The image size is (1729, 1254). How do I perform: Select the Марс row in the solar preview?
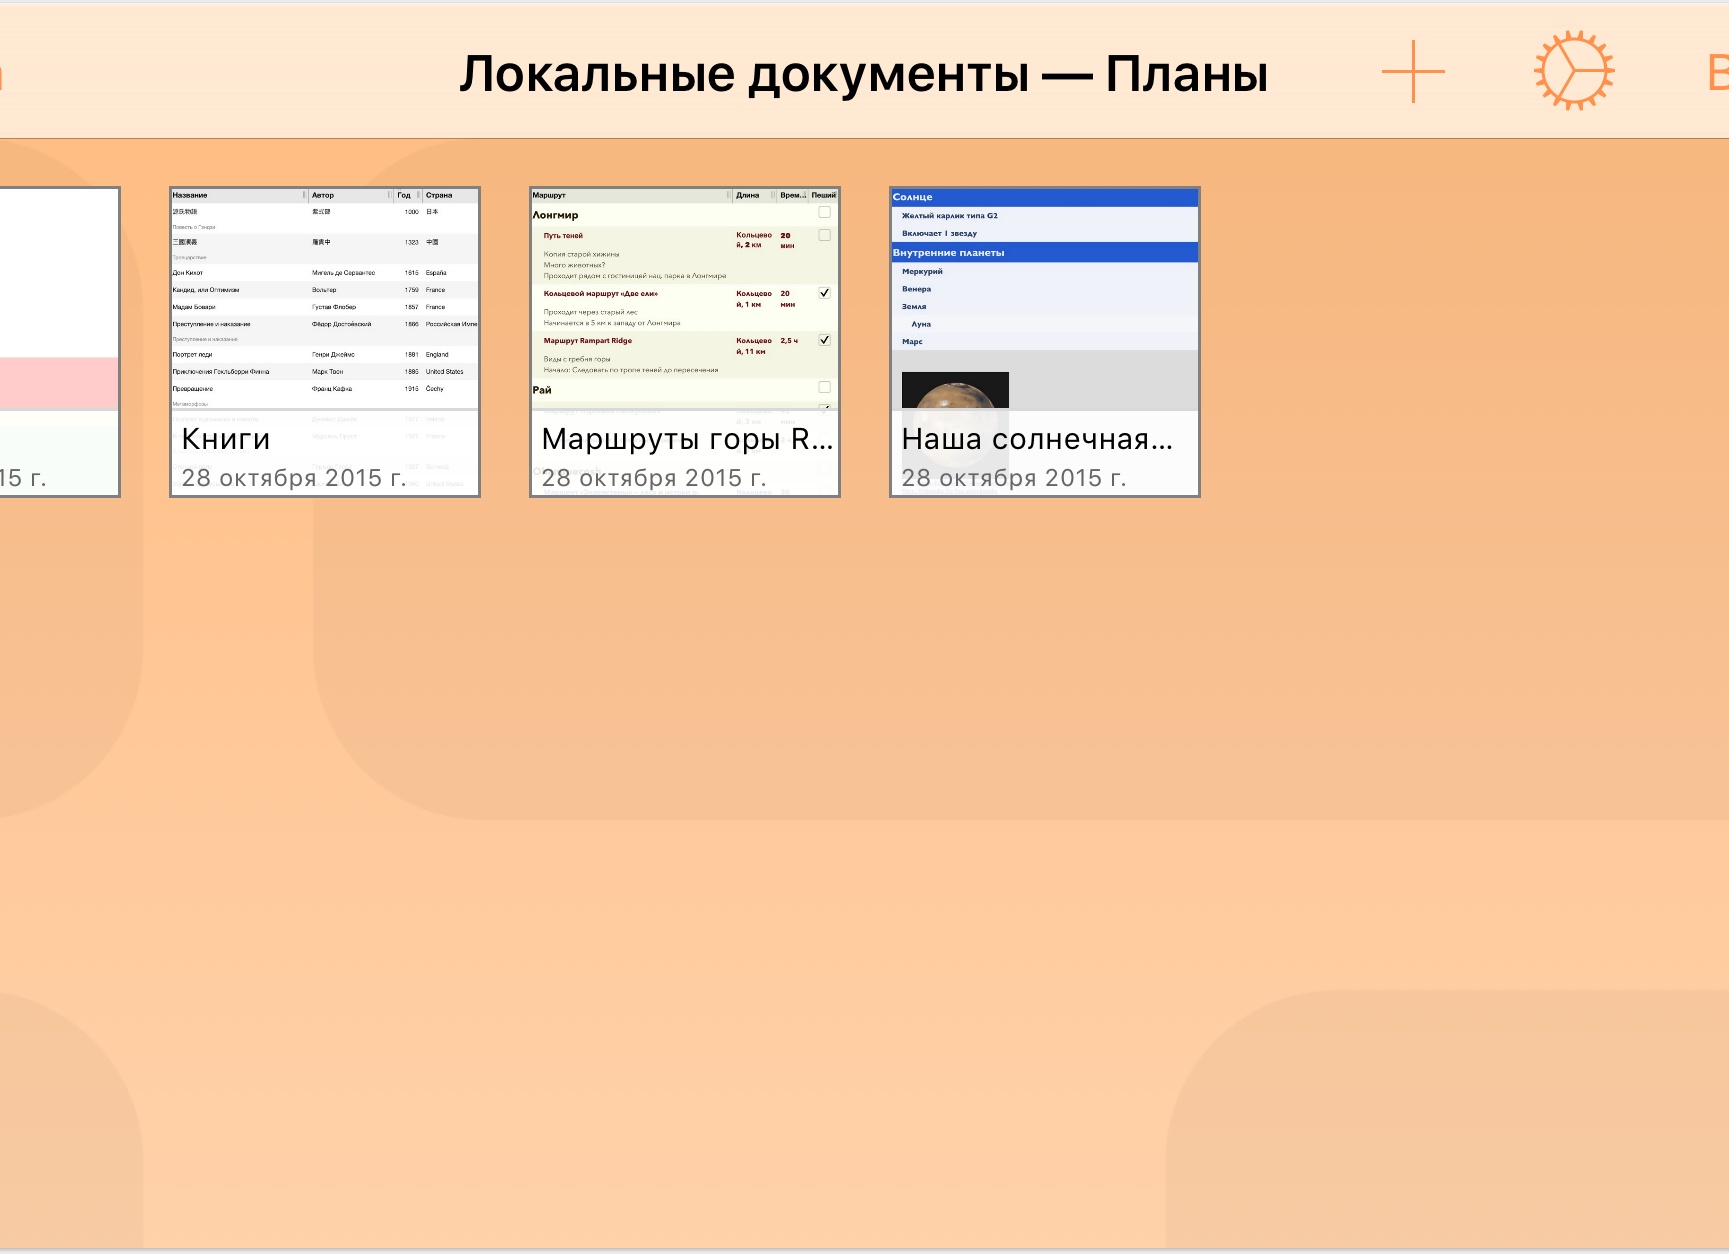(912, 341)
